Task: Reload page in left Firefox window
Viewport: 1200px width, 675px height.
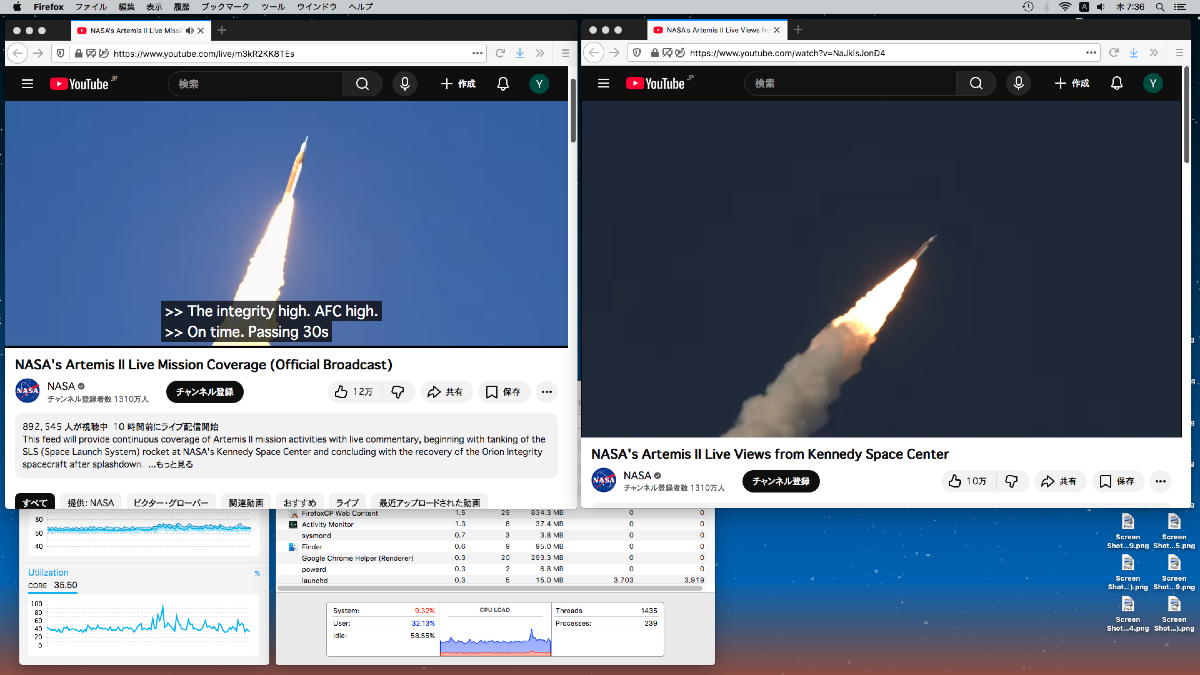Action: [500, 53]
